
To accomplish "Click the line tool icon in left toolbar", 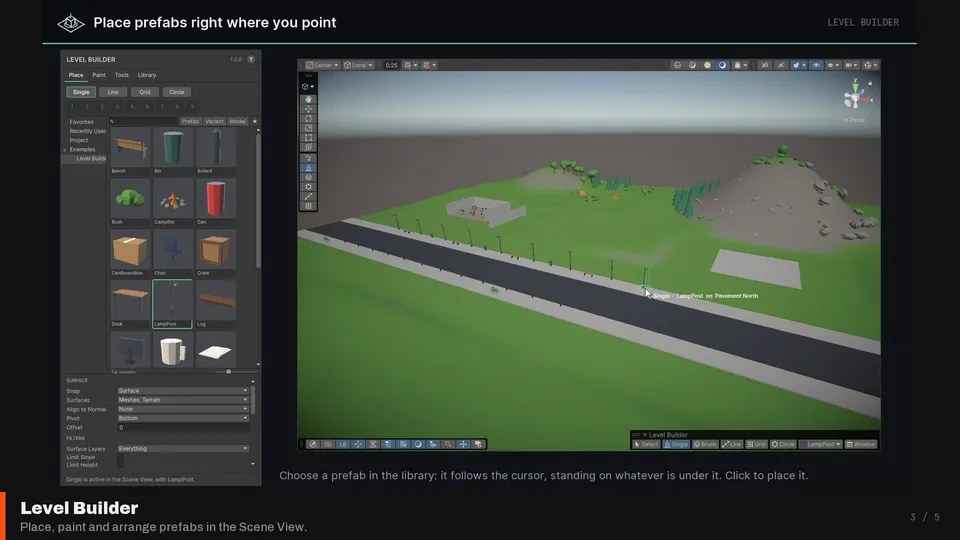I will point(308,197).
